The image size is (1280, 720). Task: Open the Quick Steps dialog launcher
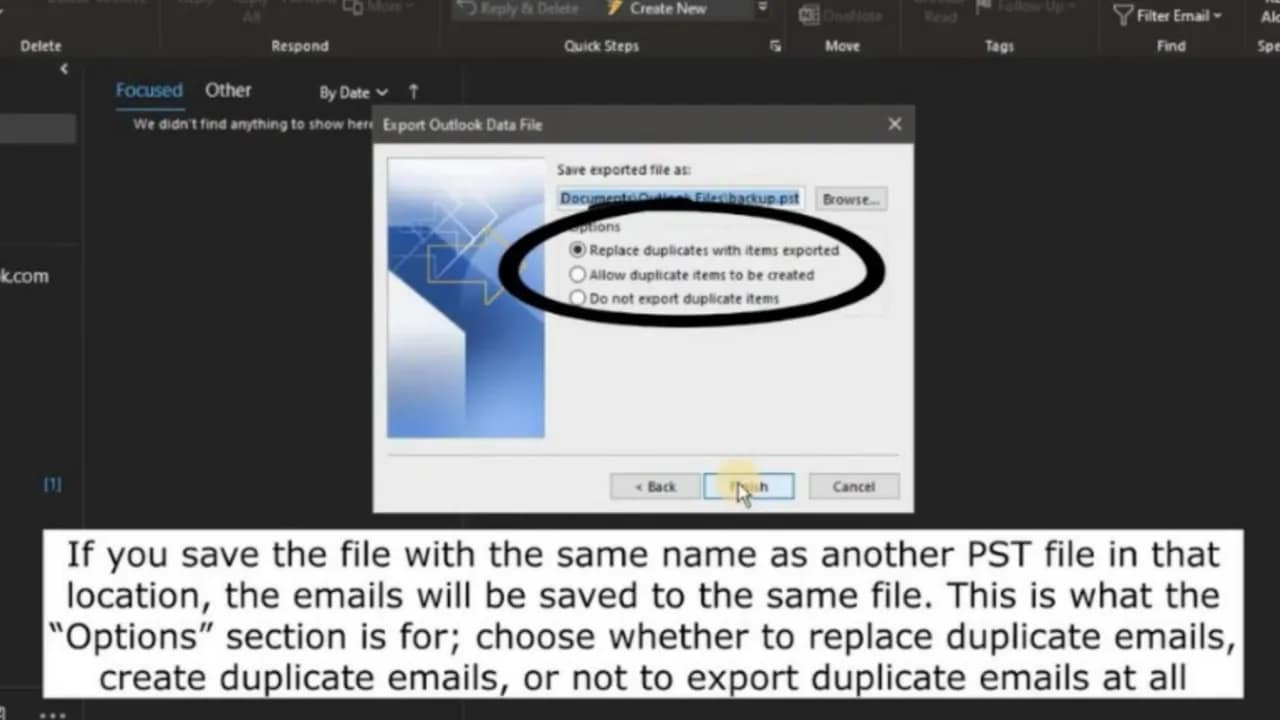[x=775, y=46]
